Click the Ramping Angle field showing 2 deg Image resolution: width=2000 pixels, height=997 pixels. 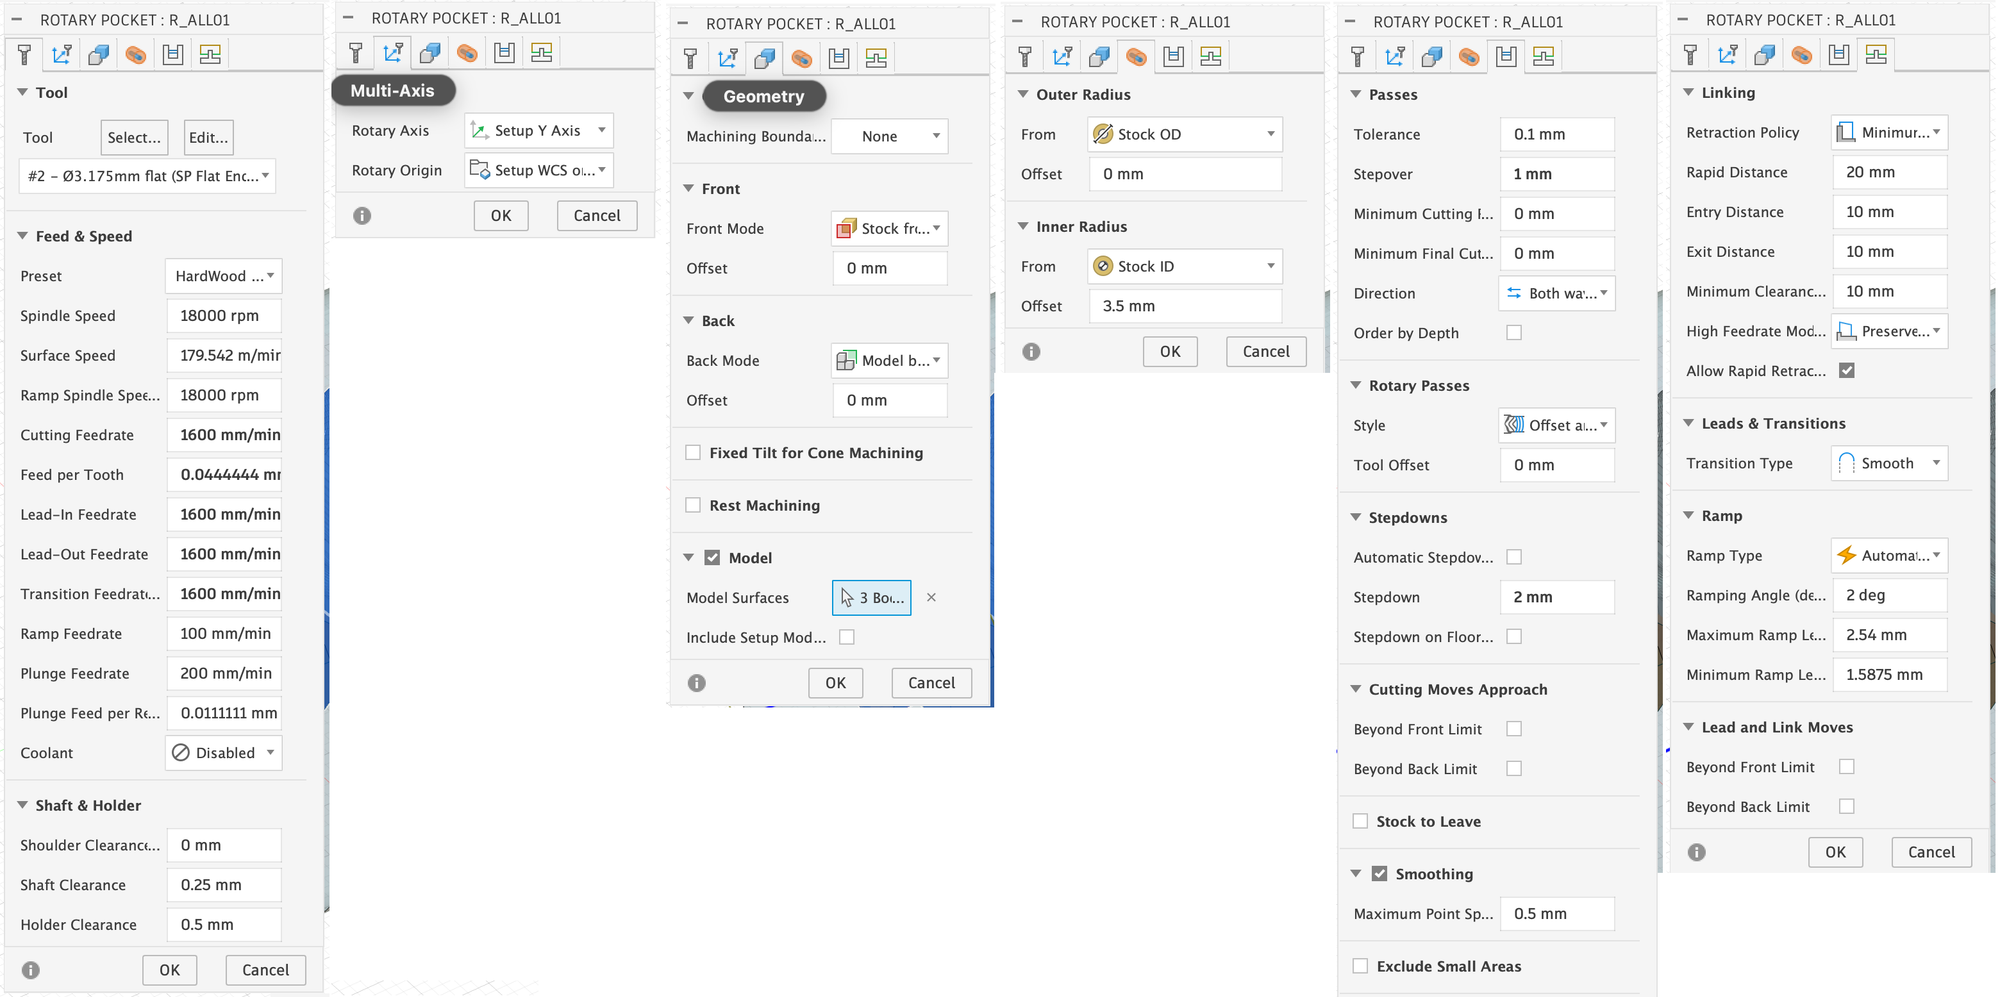(1889, 595)
